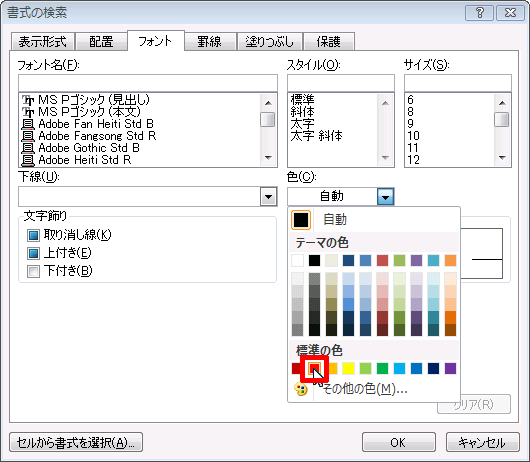This screenshot has height=462, width=530.
Task: Click font icon beside MS Pゴシック (見出し)
Action: coord(28,100)
